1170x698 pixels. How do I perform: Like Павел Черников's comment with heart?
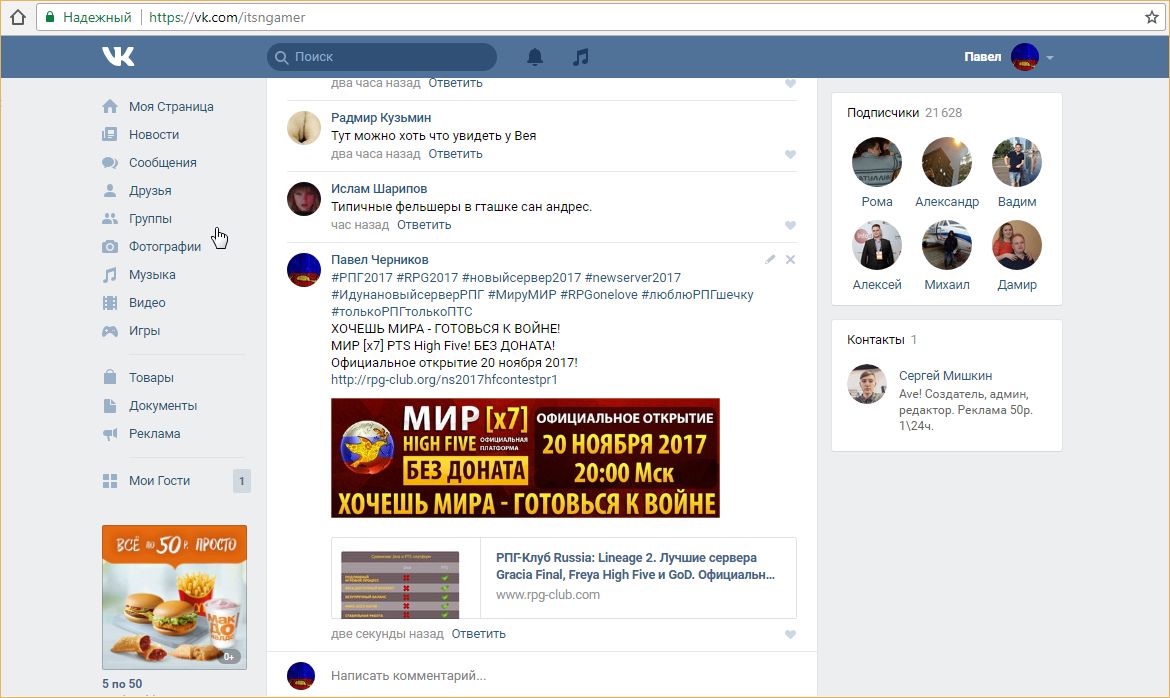click(790, 635)
